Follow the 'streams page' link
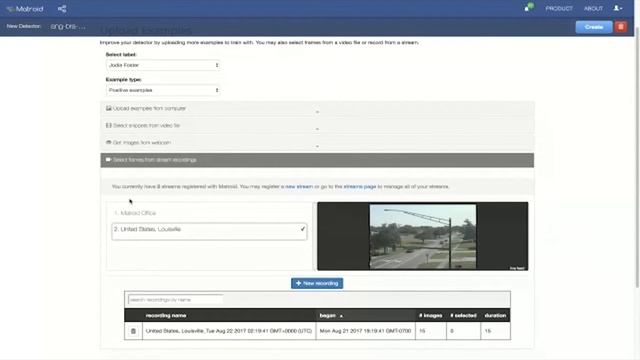Viewport: 640px width, 360px height. pyautogui.click(x=360, y=187)
